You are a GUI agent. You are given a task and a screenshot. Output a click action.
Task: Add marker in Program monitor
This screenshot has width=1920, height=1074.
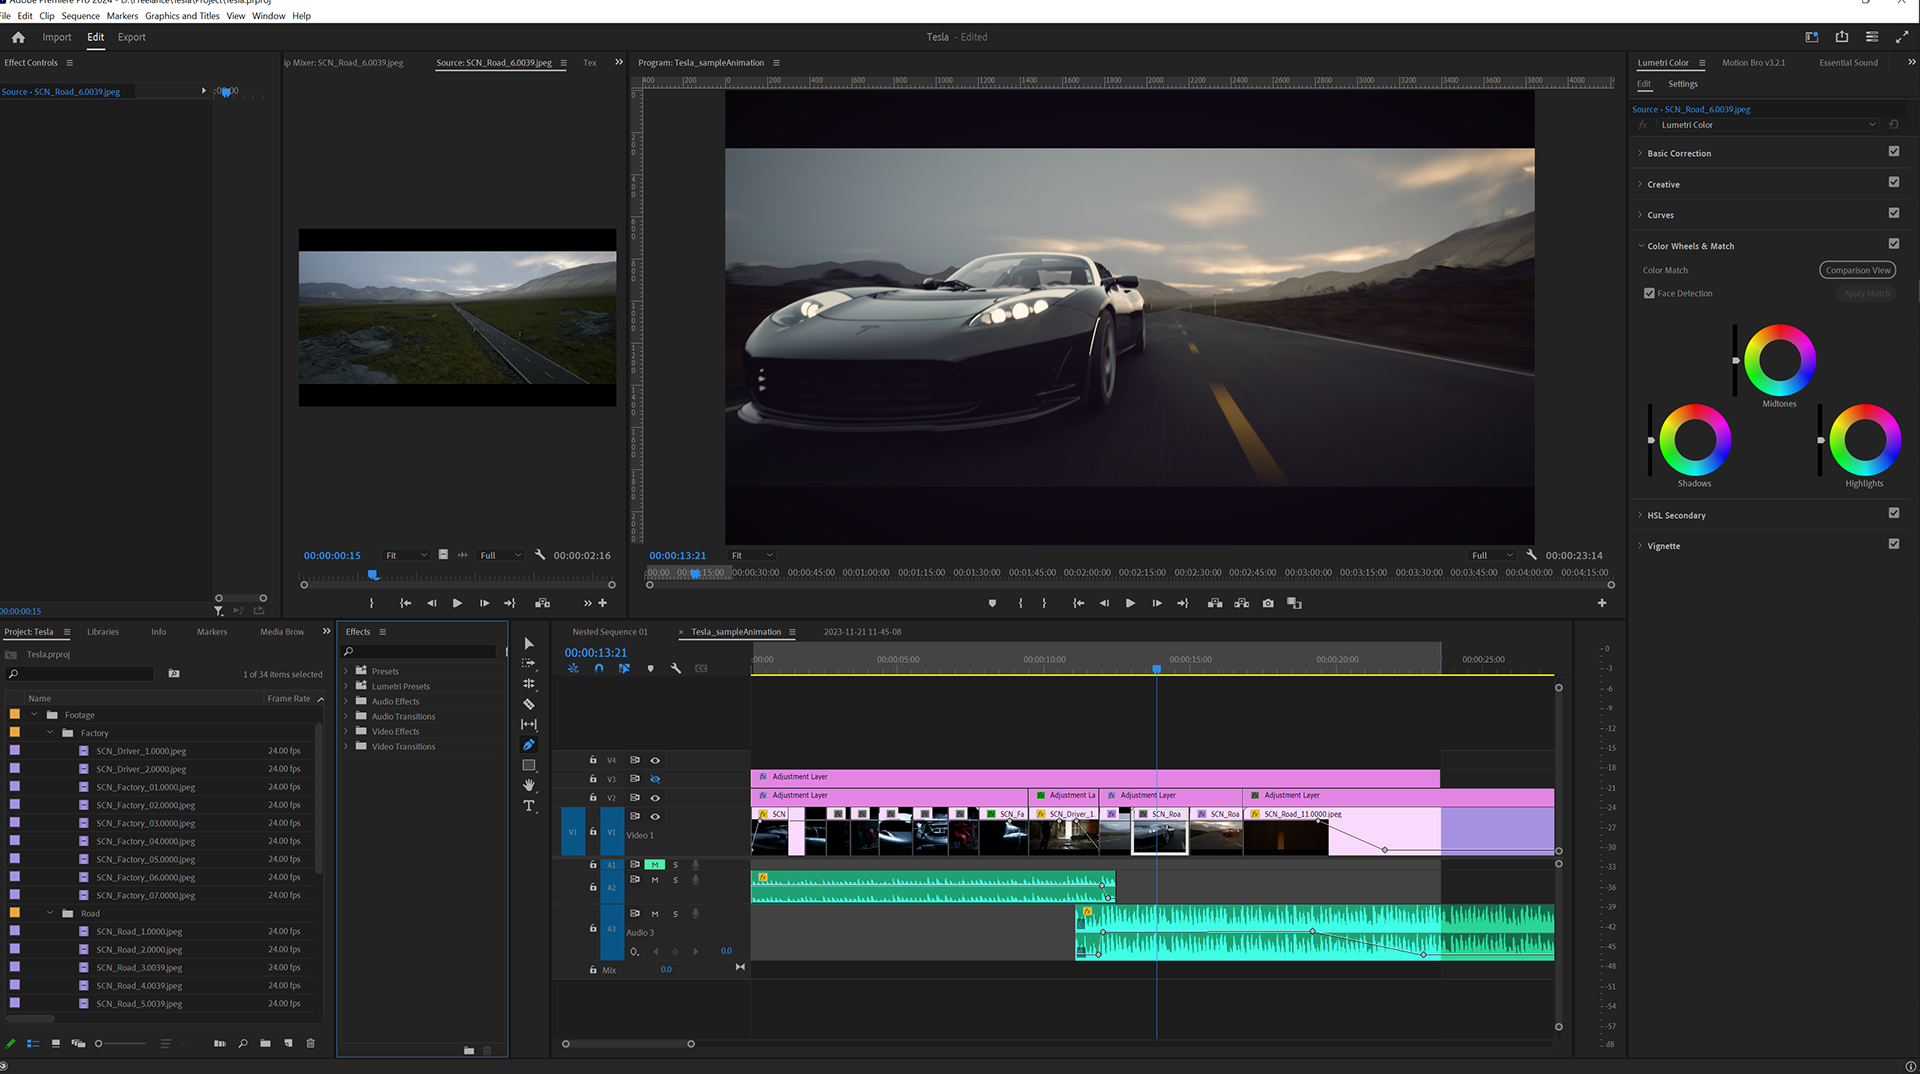click(992, 603)
